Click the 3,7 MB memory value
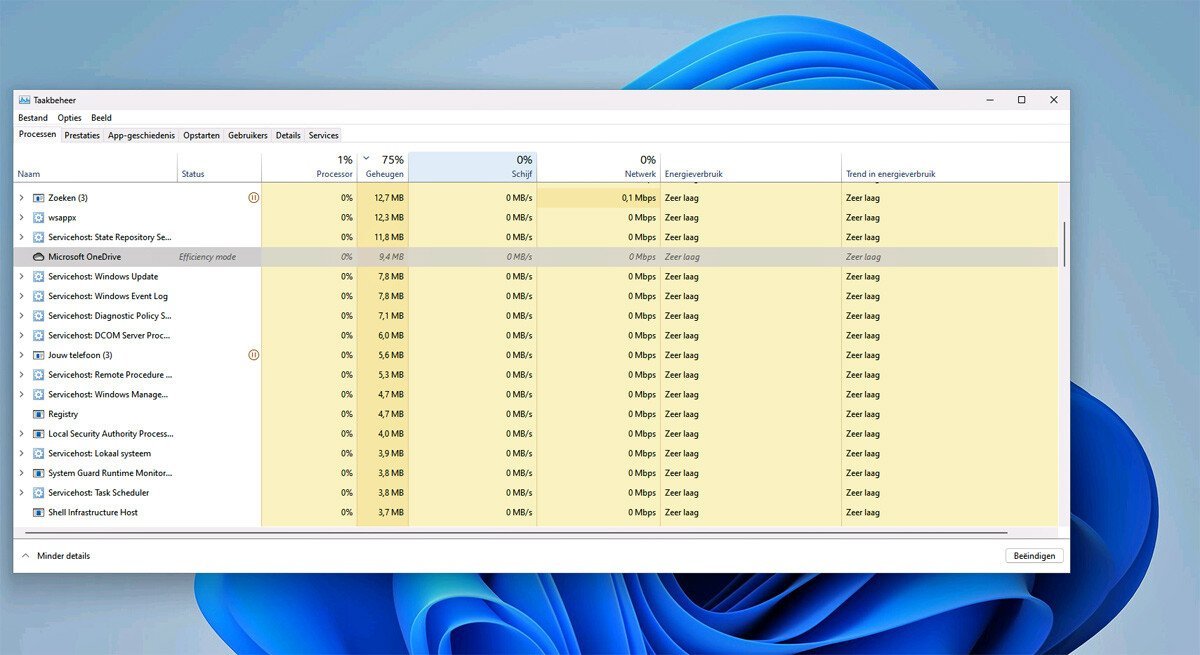1200x655 pixels. click(x=391, y=512)
